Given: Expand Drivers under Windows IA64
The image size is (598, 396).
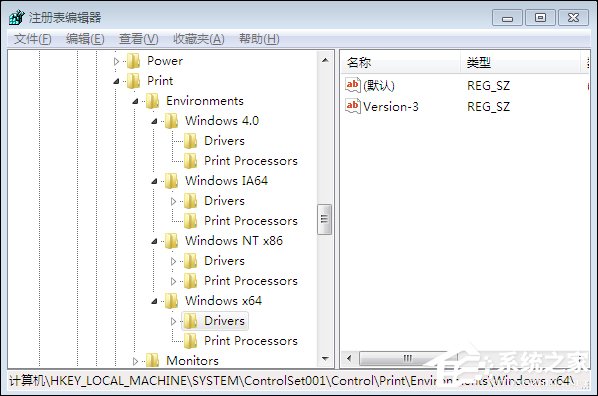Looking at the screenshot, I should (174, 201).
